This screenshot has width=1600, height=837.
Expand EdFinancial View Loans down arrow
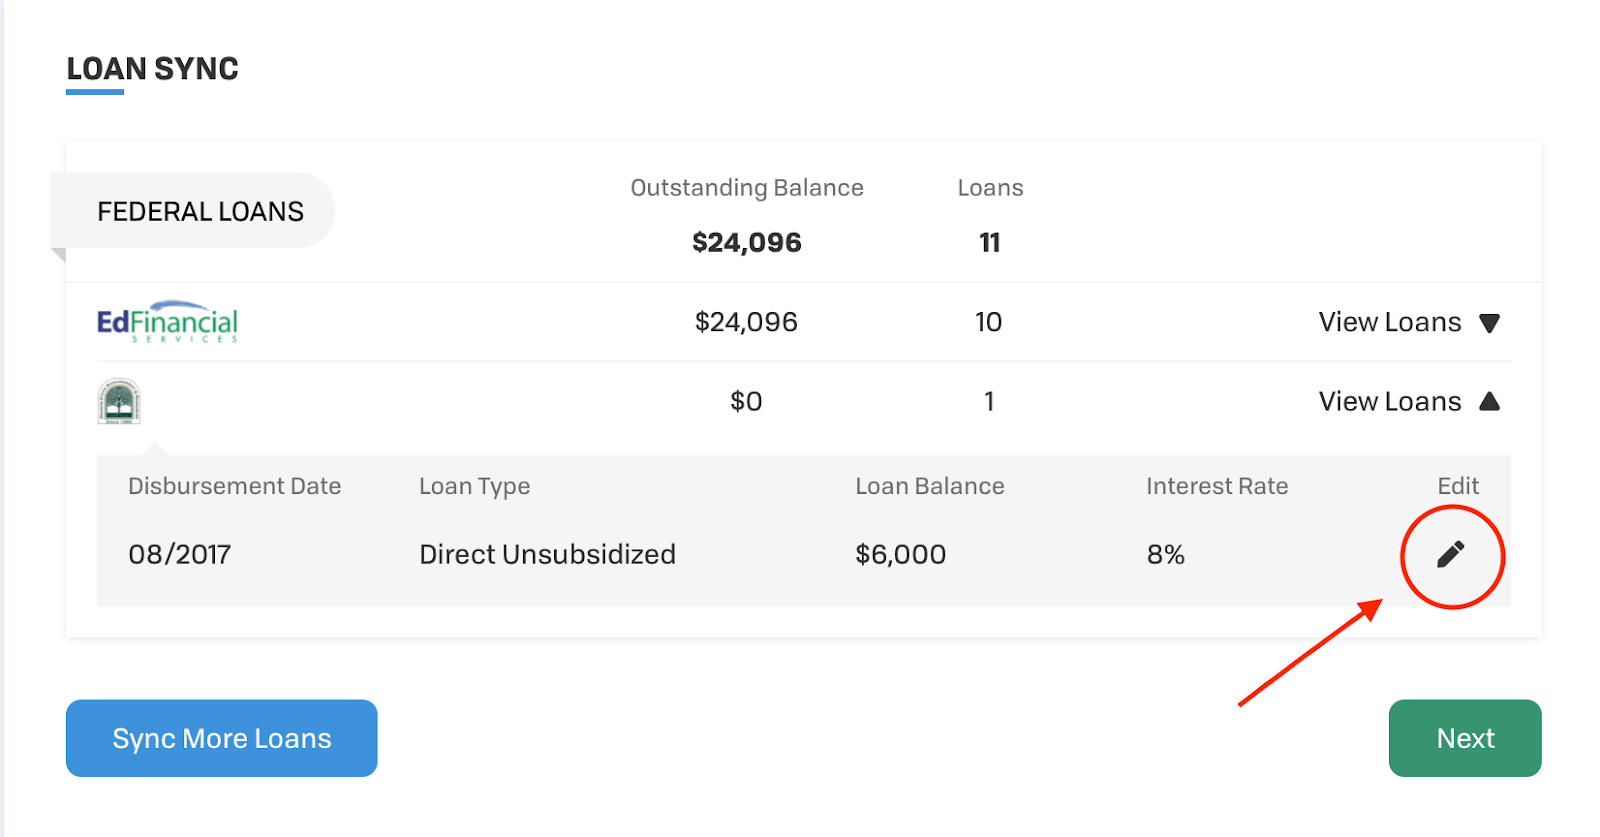point(1489,323)
